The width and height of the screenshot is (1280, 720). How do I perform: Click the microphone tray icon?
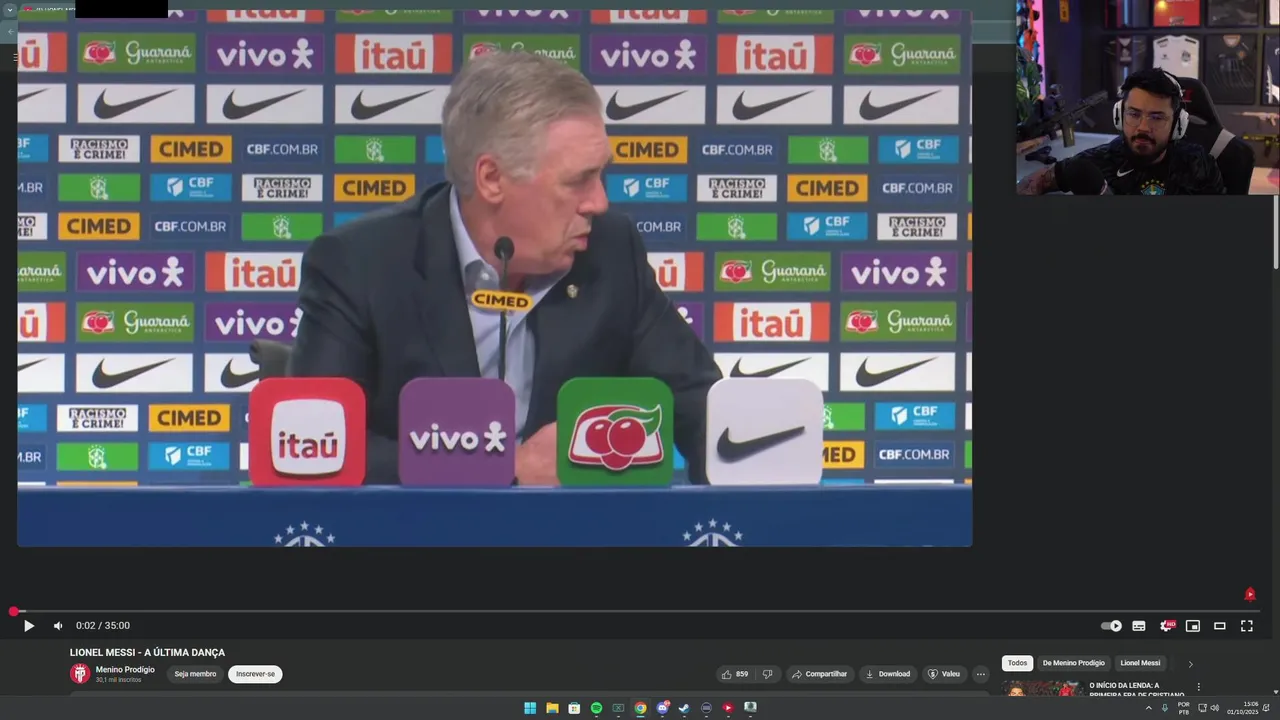(1165, 708)
